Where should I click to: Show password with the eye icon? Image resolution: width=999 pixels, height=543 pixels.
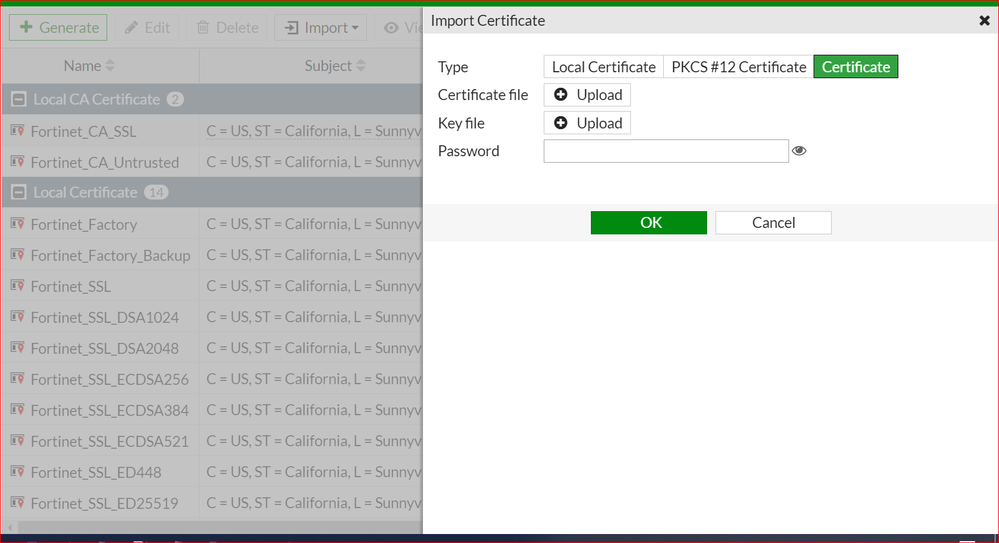coord(799,151)
